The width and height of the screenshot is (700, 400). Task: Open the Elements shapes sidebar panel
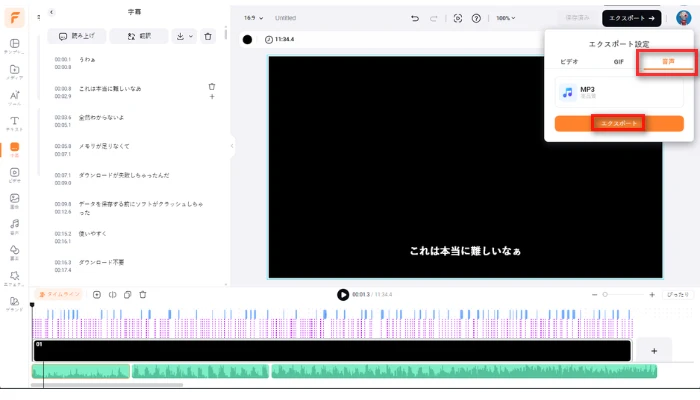pyautogui.click(x=14, y=252)
